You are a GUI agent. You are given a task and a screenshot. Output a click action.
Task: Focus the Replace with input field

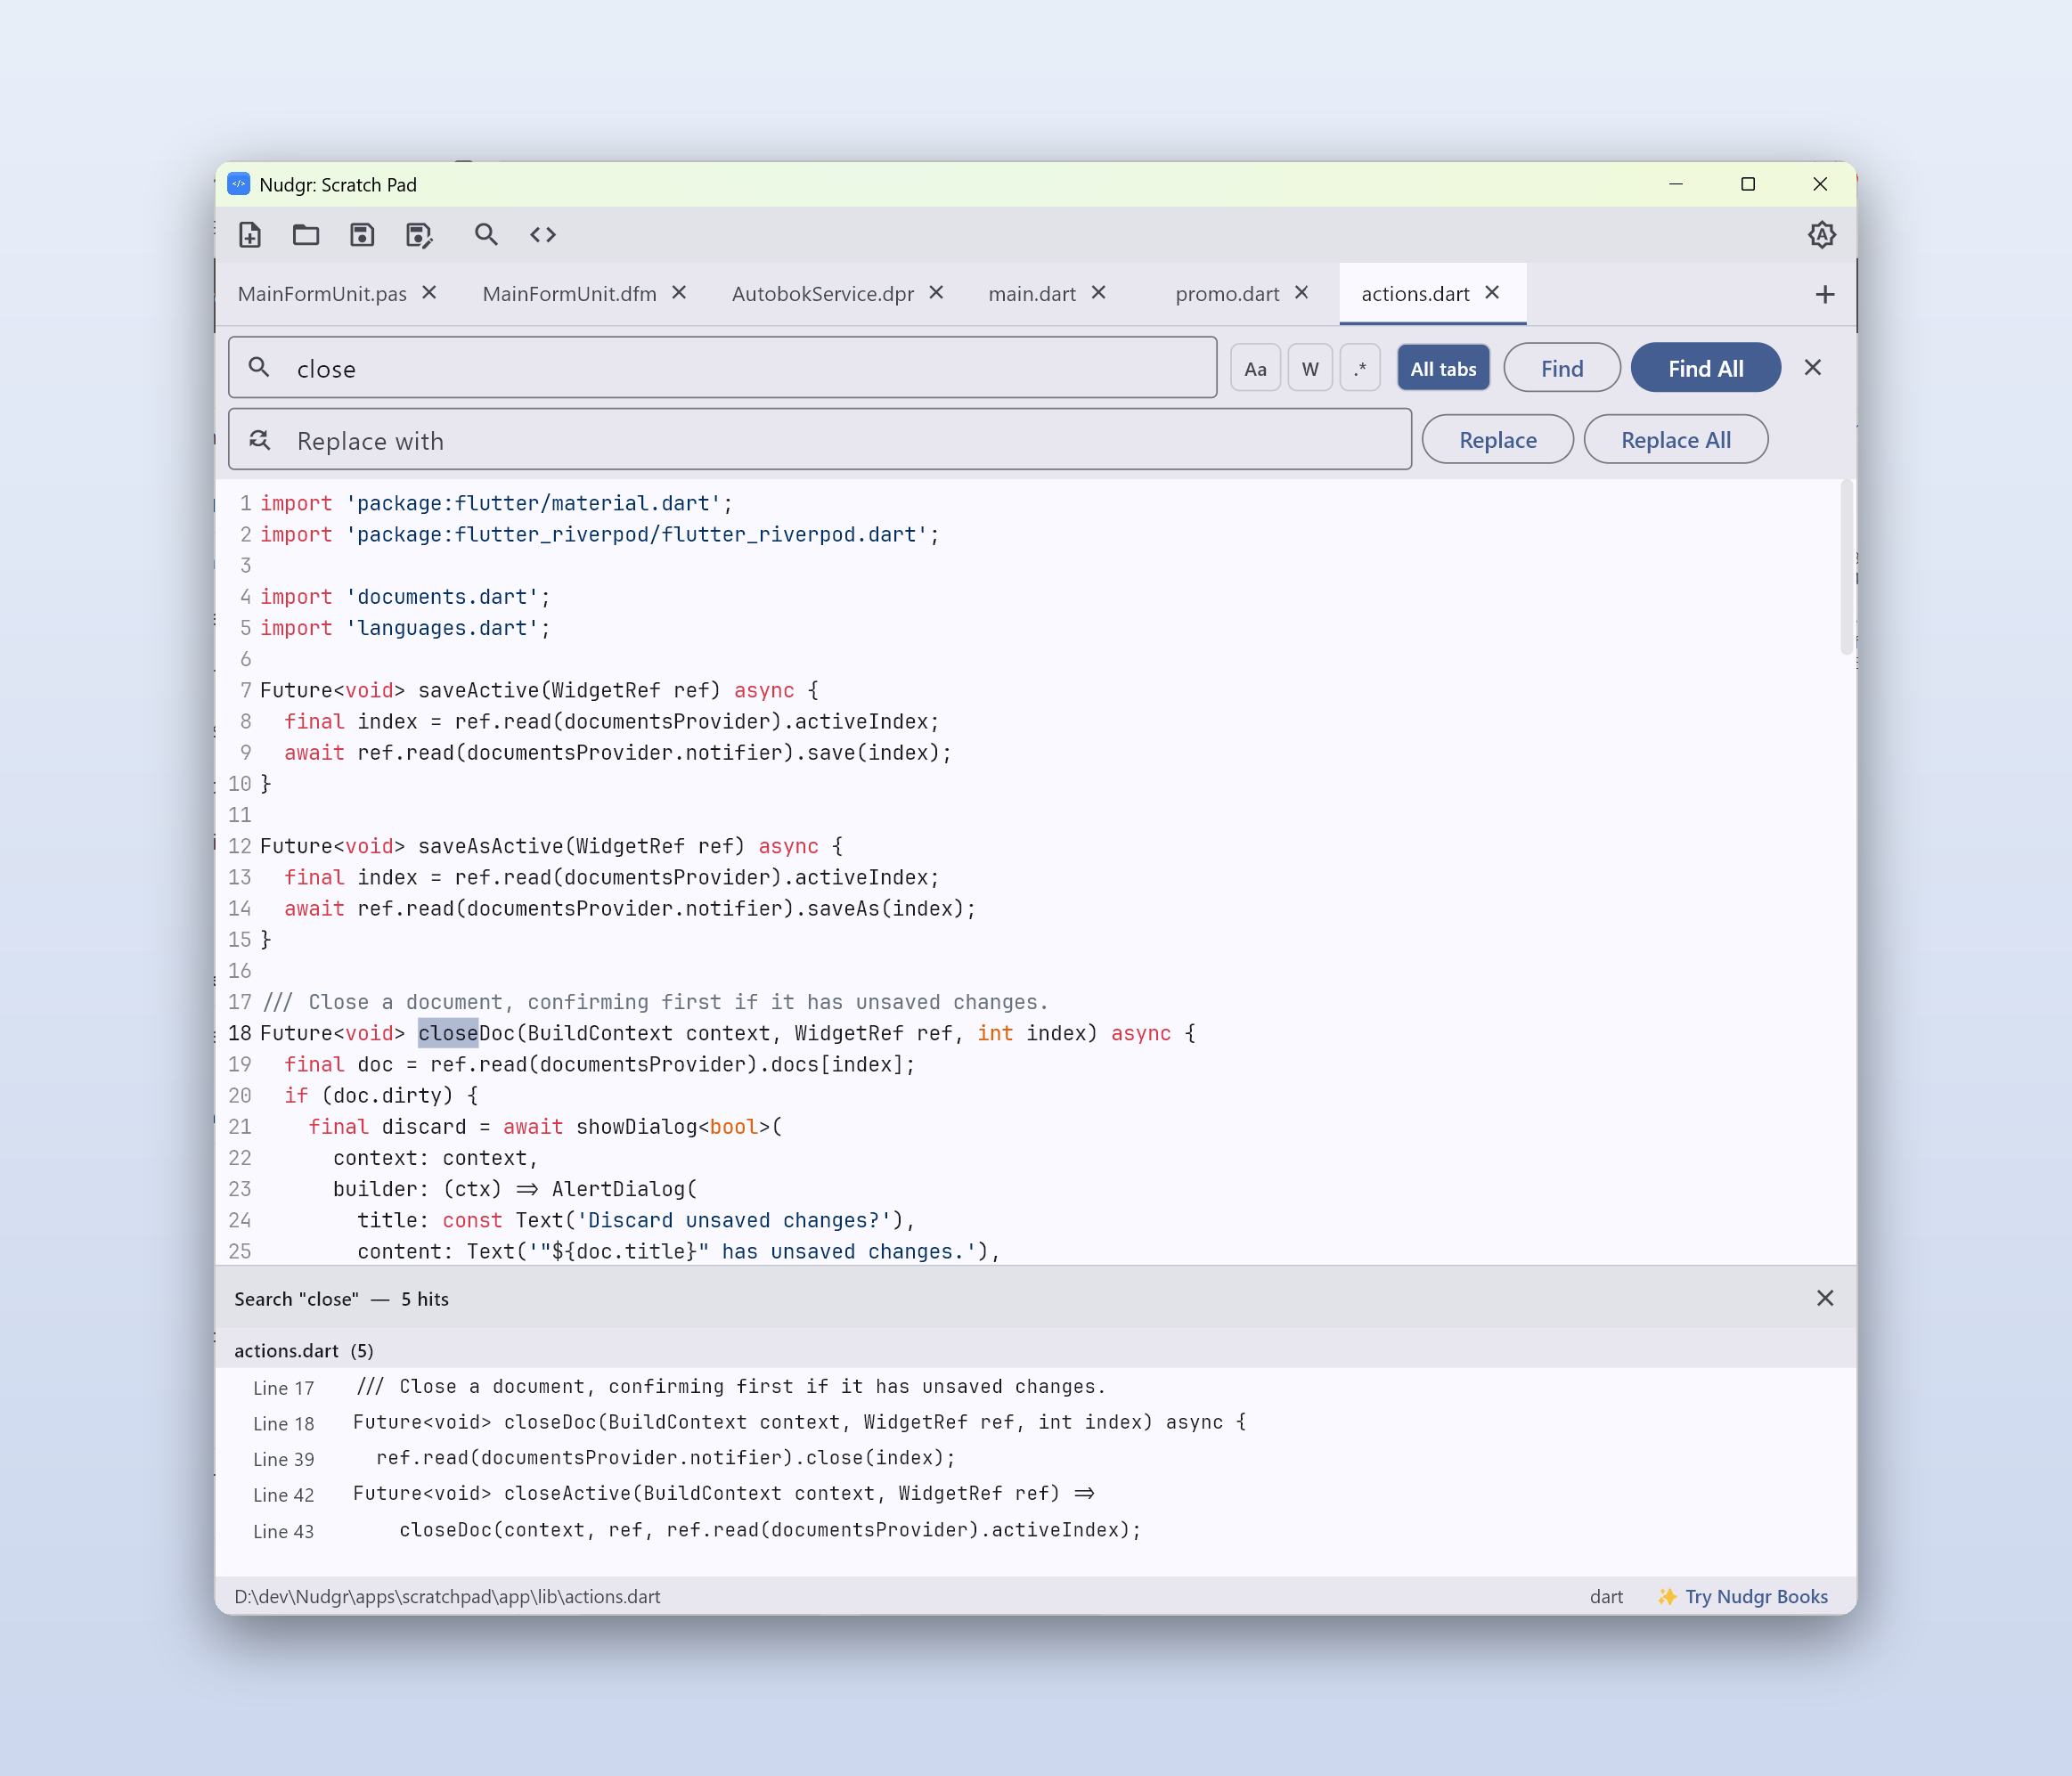820,440
